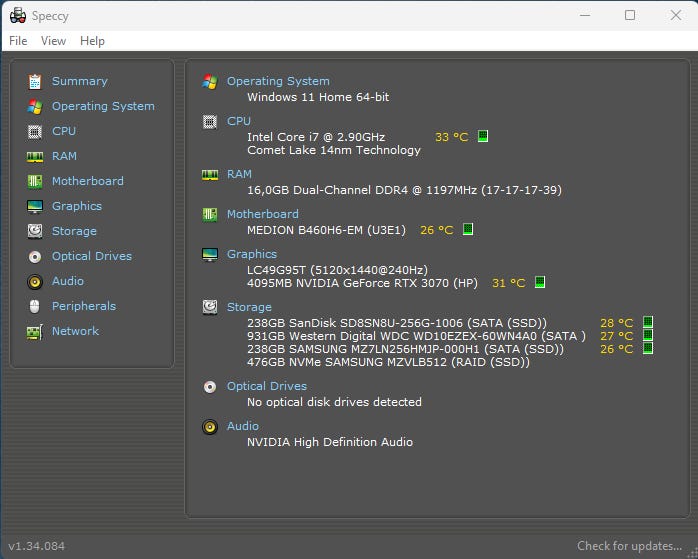Click the Windows 11 Home 64-bit text
The image size is (698, 559).
[x=318, y=97]
